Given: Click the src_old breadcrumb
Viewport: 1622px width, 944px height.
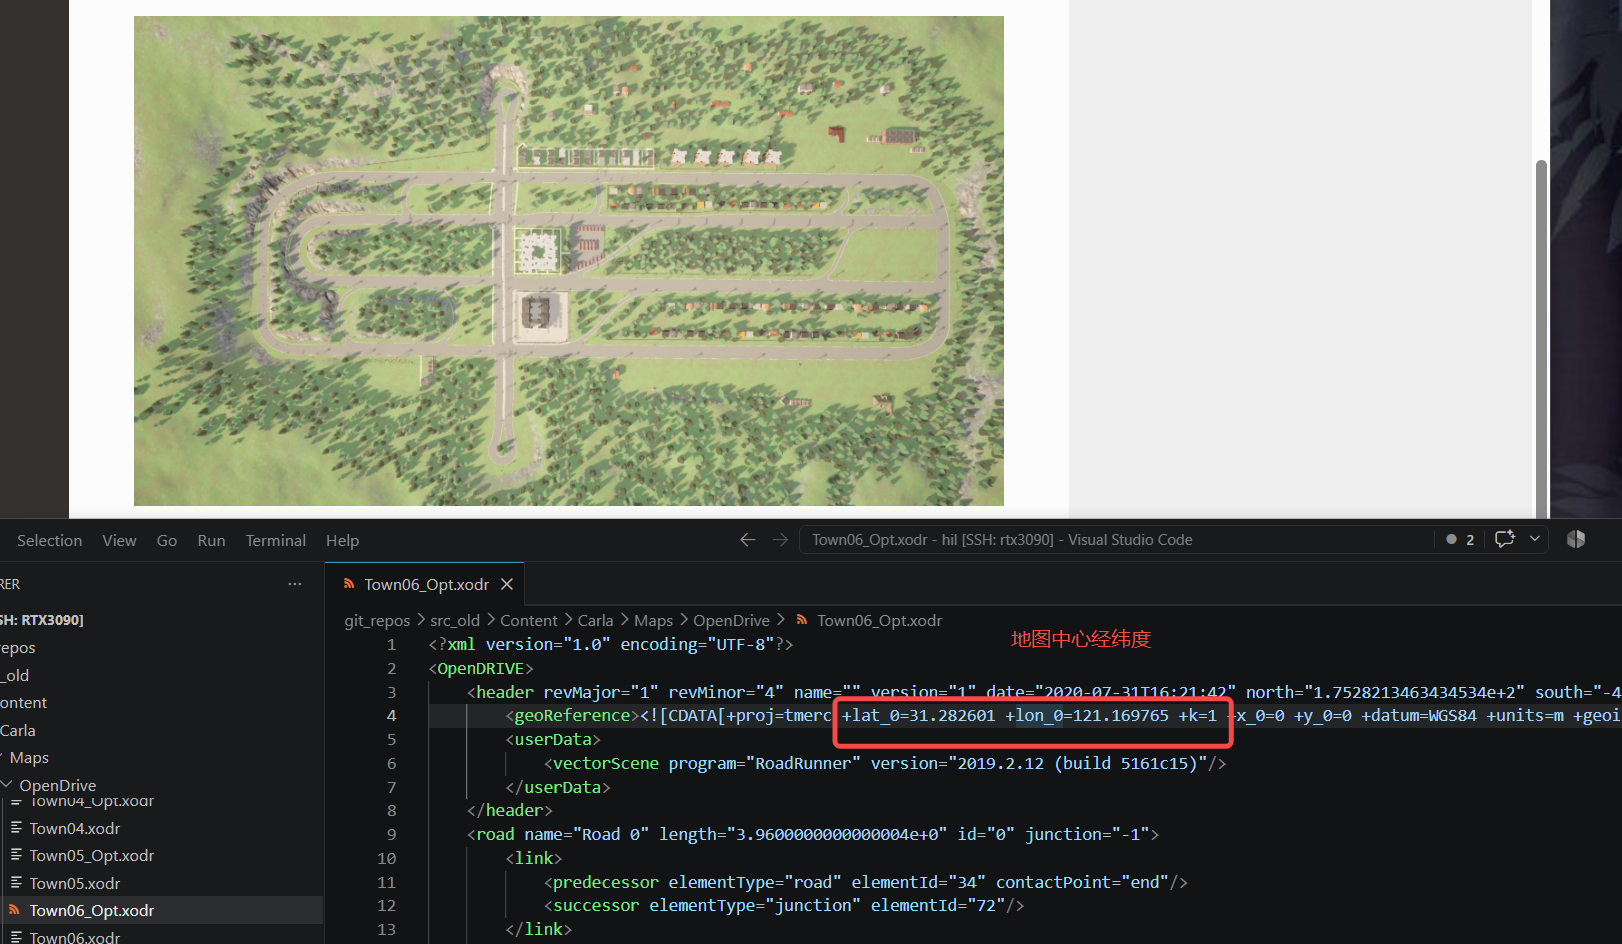Looking at the screenshot, I should click(x=455, y=620).
